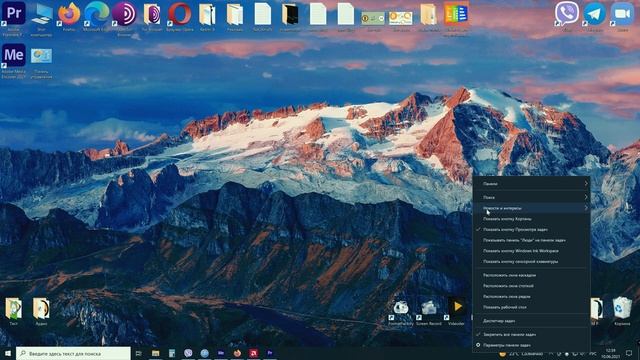Choose 'Показать рабочий стол' in context menu
Image resolution: width=640 pixels, height=360 pixels.
[531, 307]
